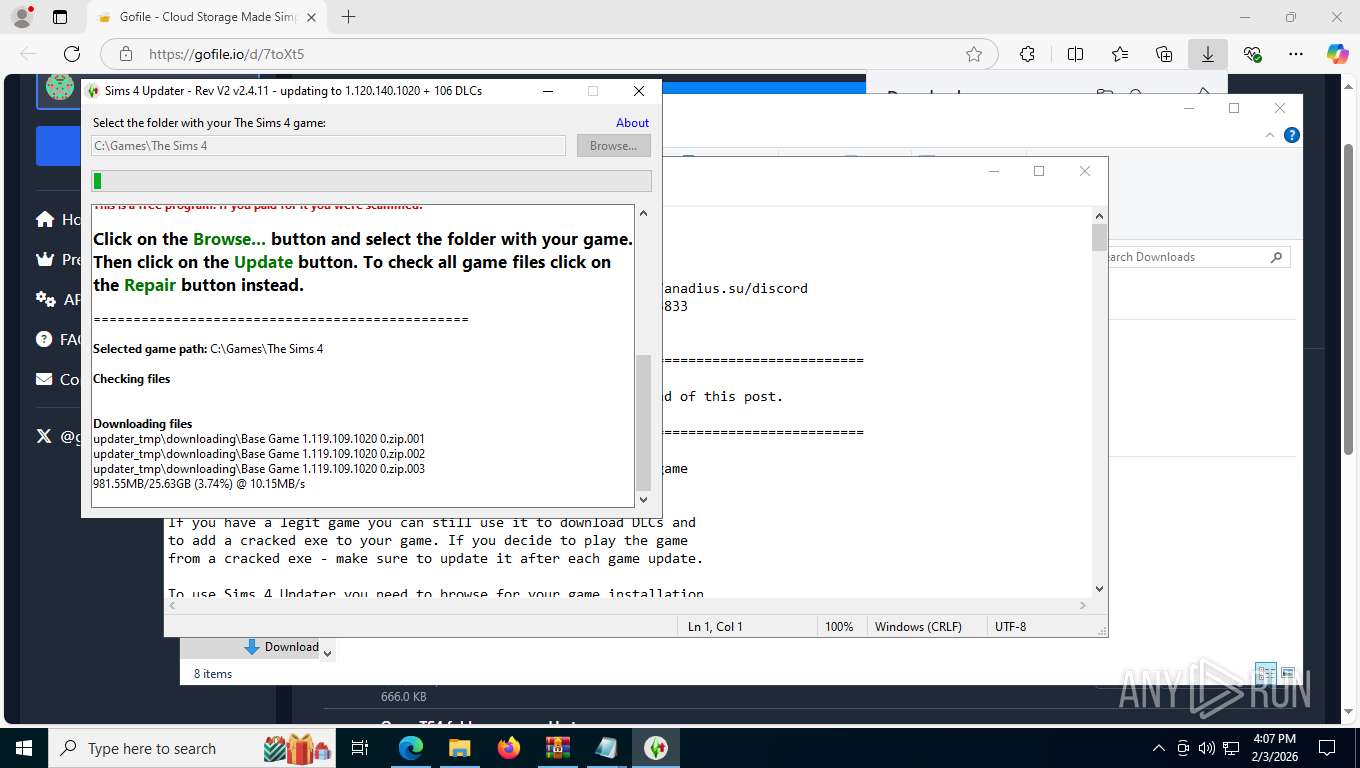
Task: Click the Browse... button in Sims 4 Updater
Action: 614,146
